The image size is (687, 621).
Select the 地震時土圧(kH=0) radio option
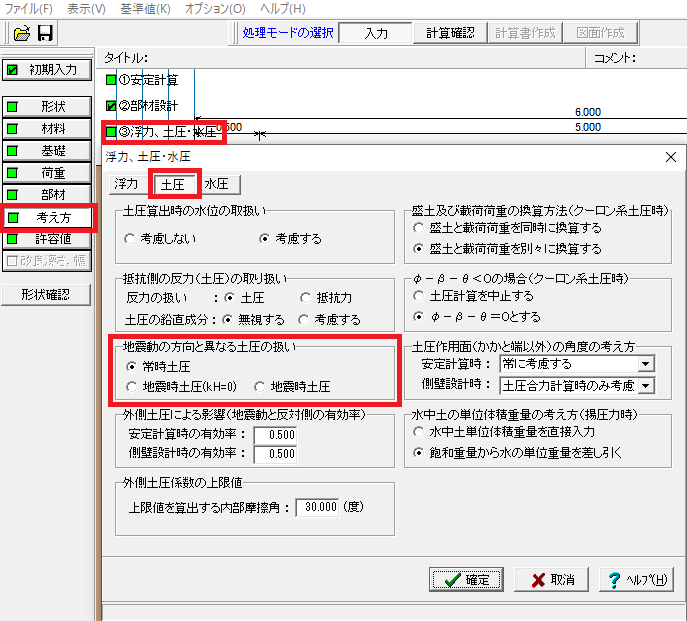tap(181, 387)
